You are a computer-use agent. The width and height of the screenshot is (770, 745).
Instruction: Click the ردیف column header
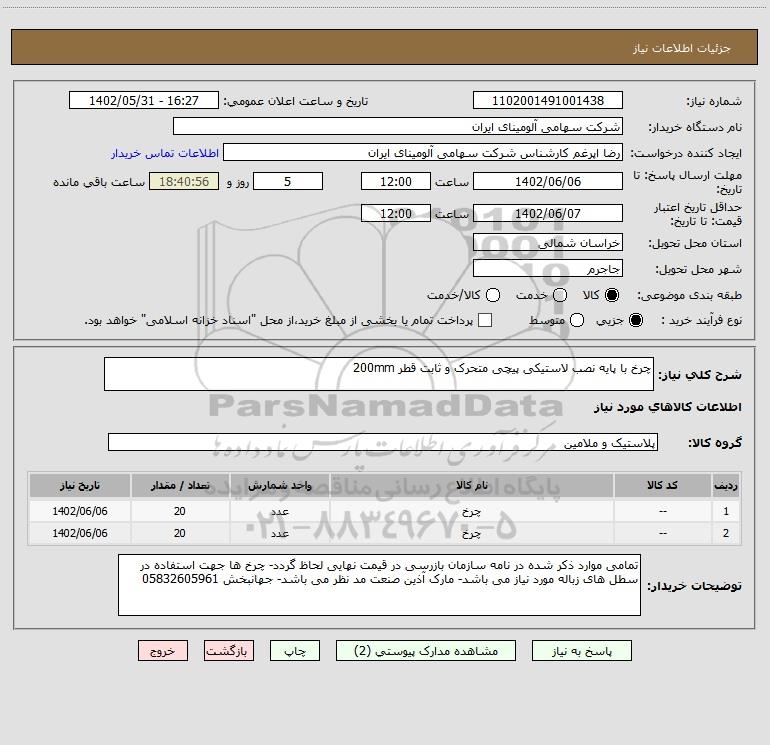pyautogui.click(x=726, y=485)
